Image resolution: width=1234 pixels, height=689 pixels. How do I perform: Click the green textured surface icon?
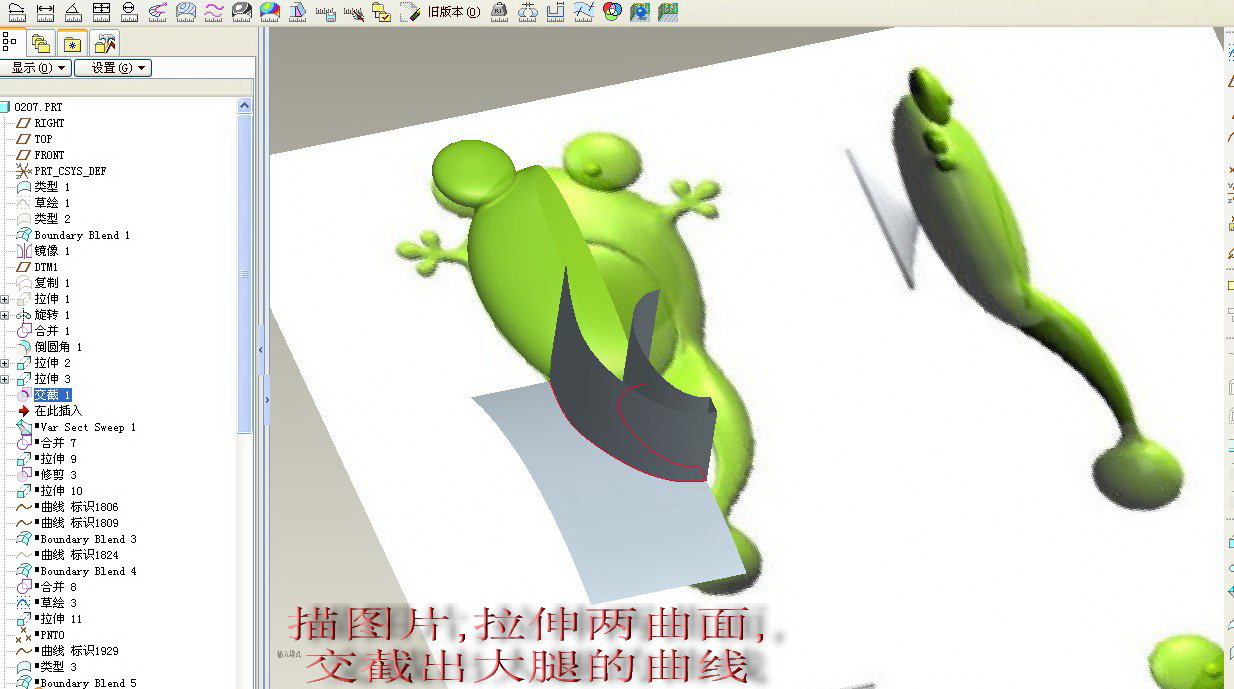[669, 12]
